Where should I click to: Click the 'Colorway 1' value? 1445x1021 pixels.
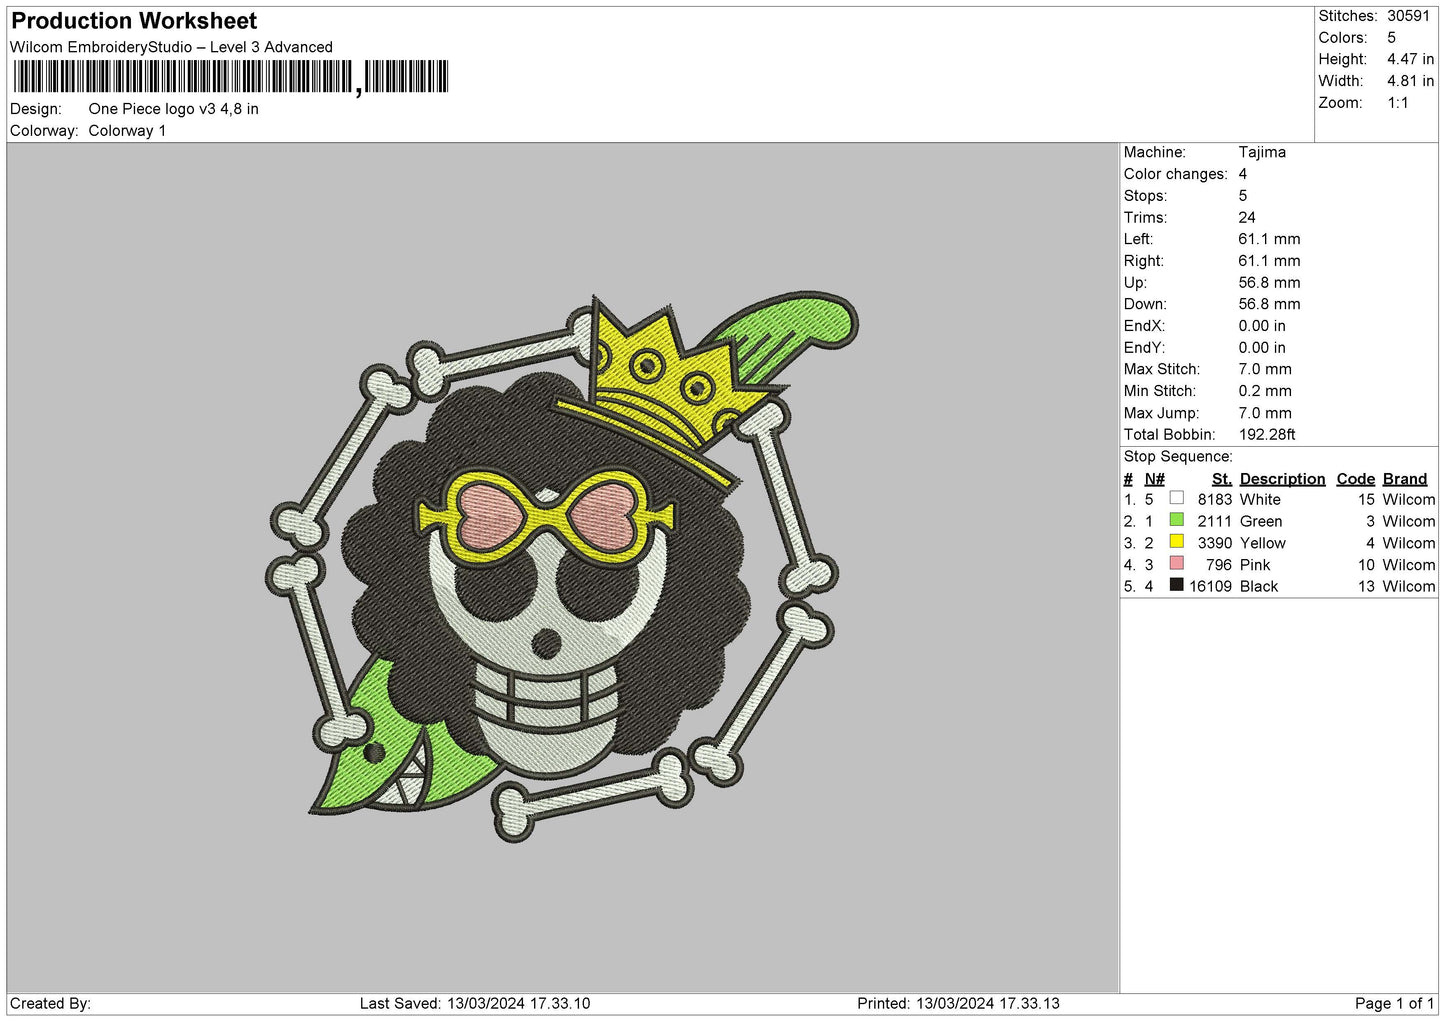tap(127, 131)
